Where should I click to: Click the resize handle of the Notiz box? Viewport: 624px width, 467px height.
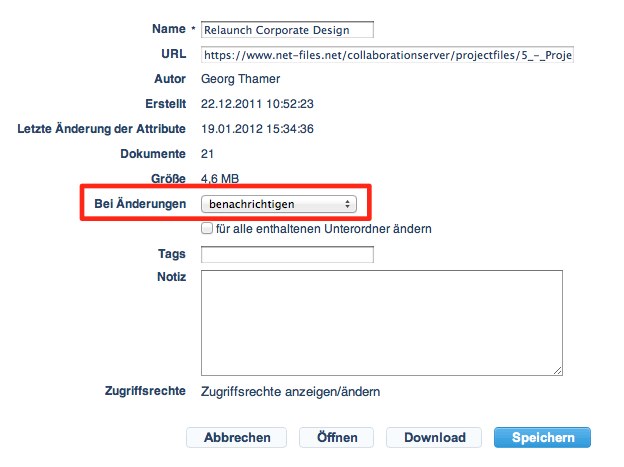(x=556, y=370)
